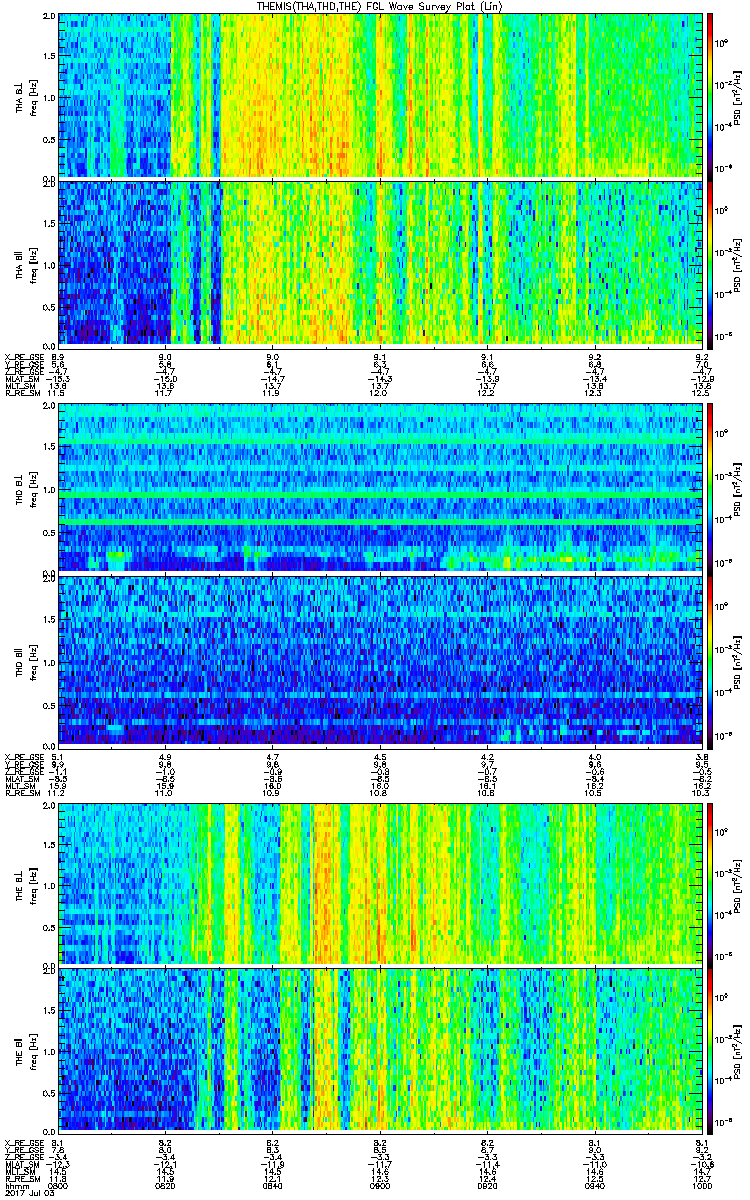This screenshot has width=750, height=1200.
Task: Click the THE BII freq axis label
Action: [x=32, y=1051]
